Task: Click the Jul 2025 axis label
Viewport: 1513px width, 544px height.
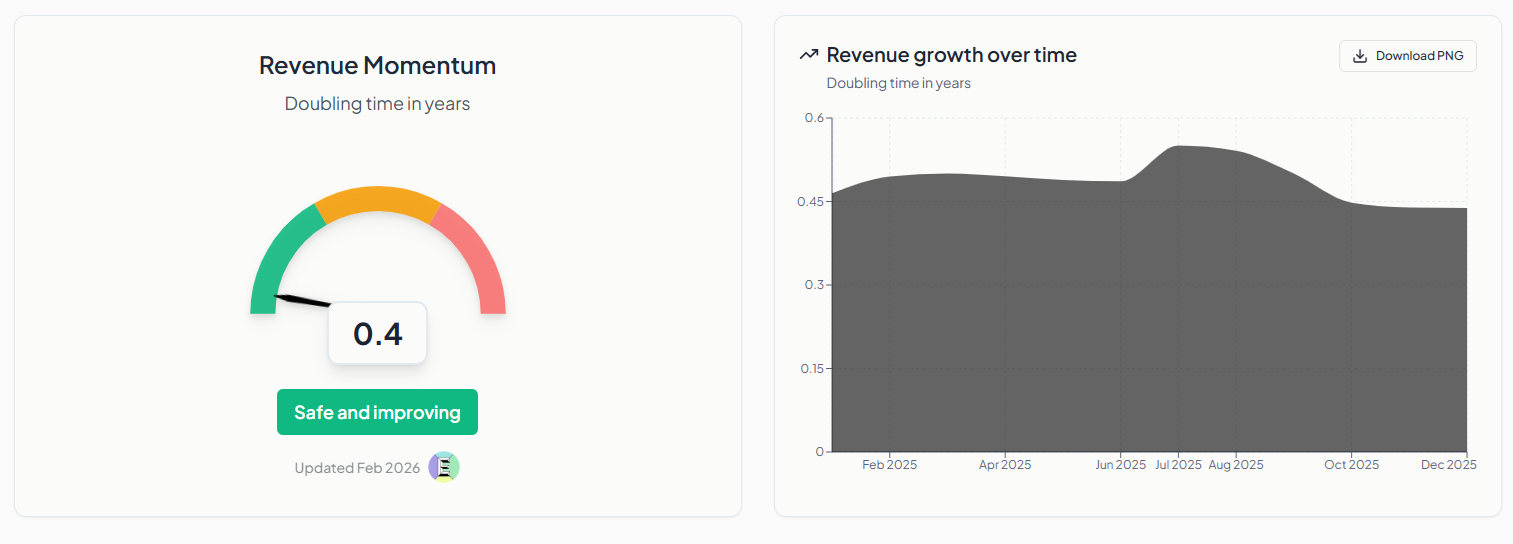Action: 1178,465
